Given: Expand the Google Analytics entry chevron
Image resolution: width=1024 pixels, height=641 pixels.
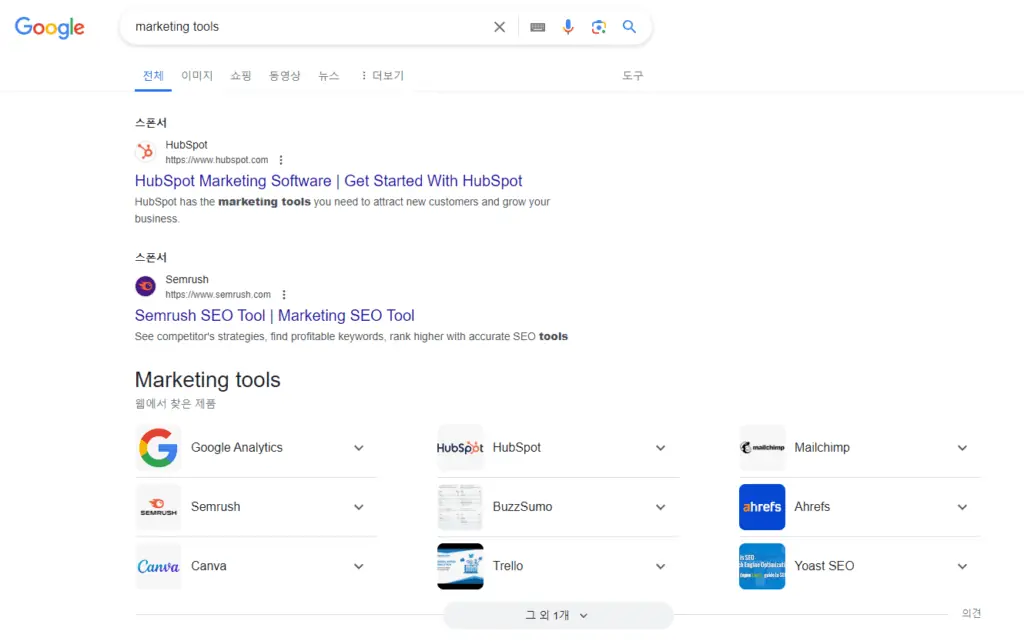Looking at the screenshot, I should (x=359, y=448).
